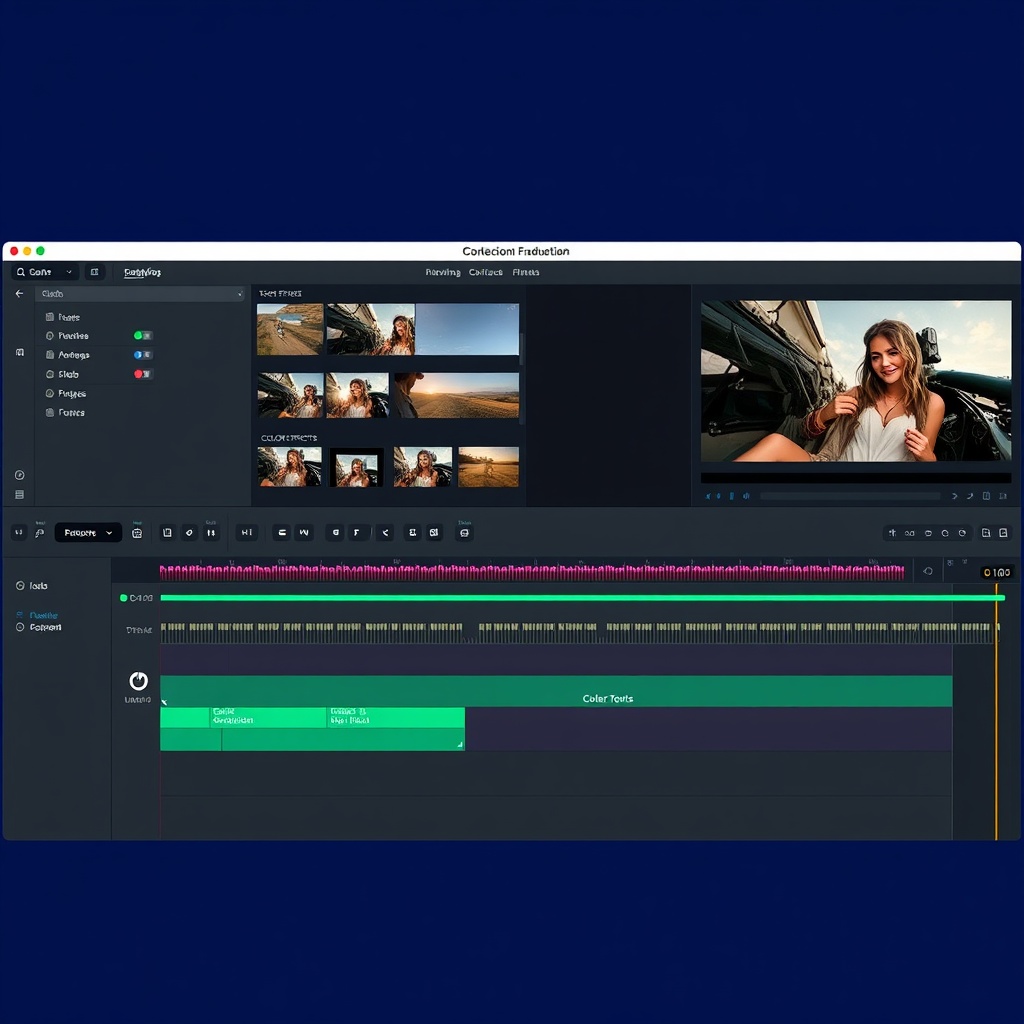The image size is (1024, 1024).
Task: Select the underlined tab in the top bar
Action: point(142,272)
